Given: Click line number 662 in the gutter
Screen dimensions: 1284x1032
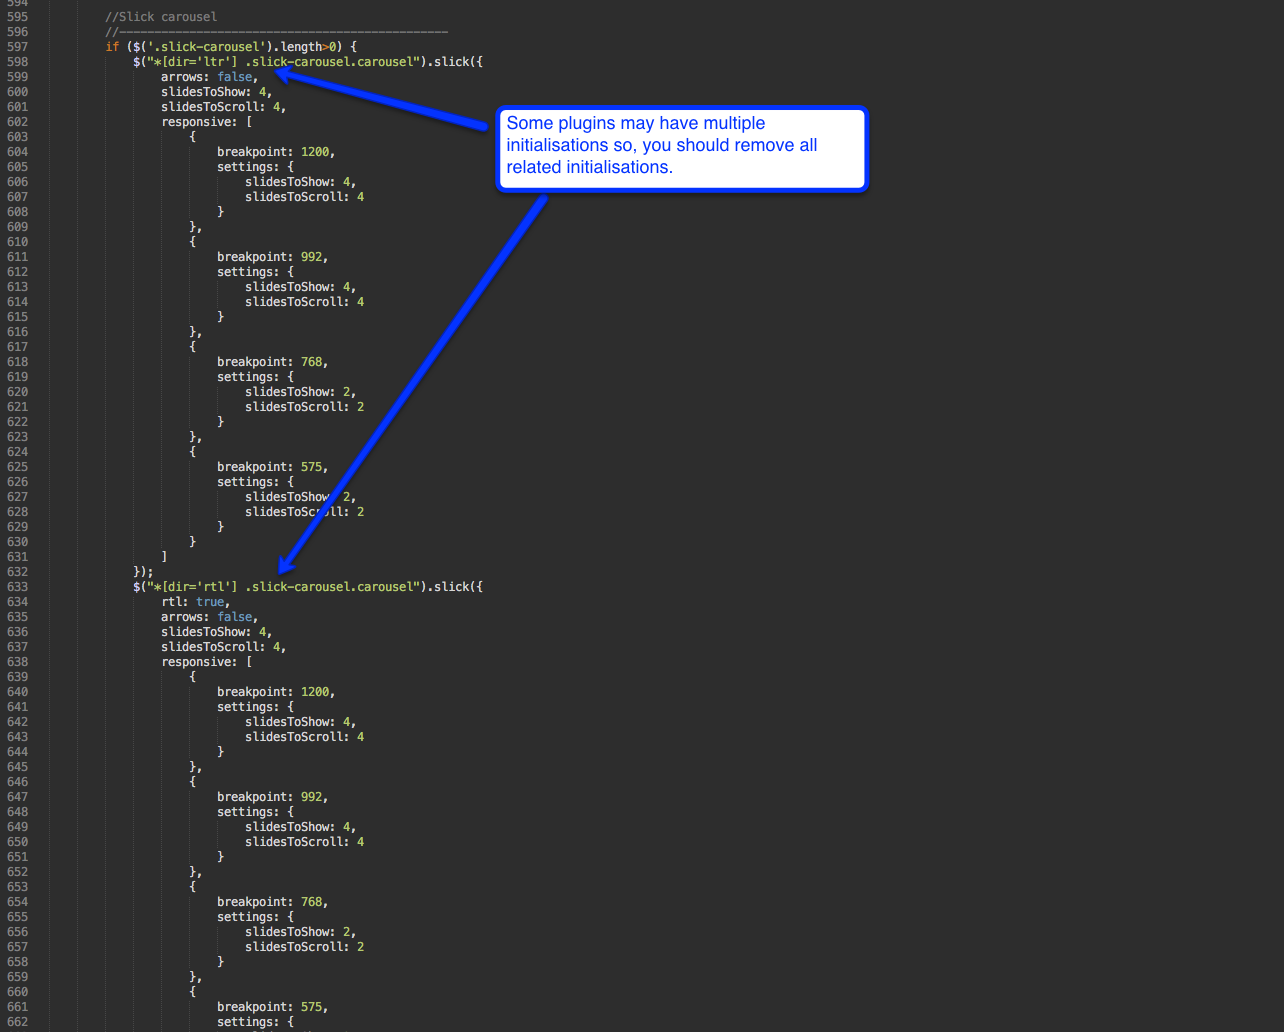Looking at the screenshot, I should (17, 1022).
